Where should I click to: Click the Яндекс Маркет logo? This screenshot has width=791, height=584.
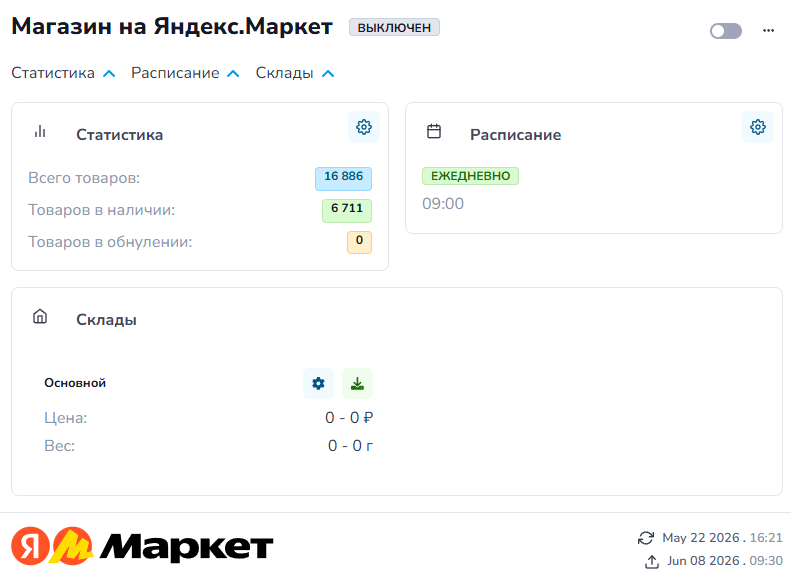(x=142, y=546)
